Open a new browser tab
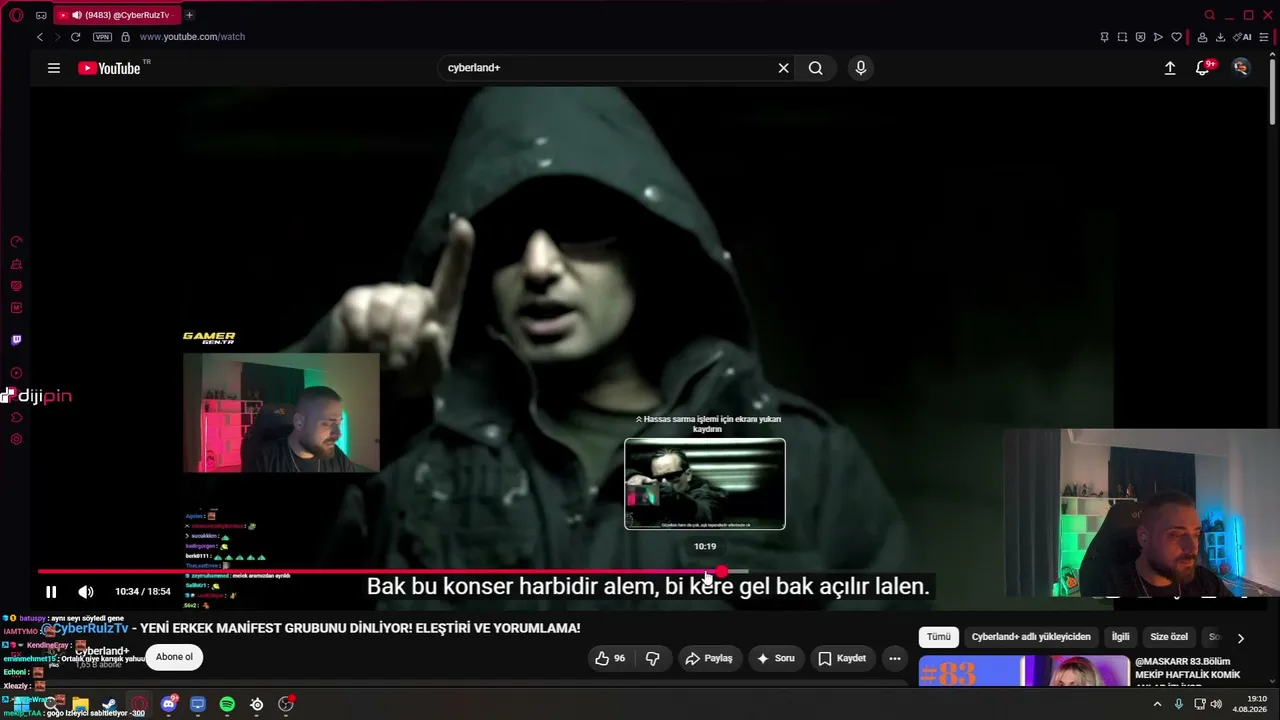 coord(189,15)
